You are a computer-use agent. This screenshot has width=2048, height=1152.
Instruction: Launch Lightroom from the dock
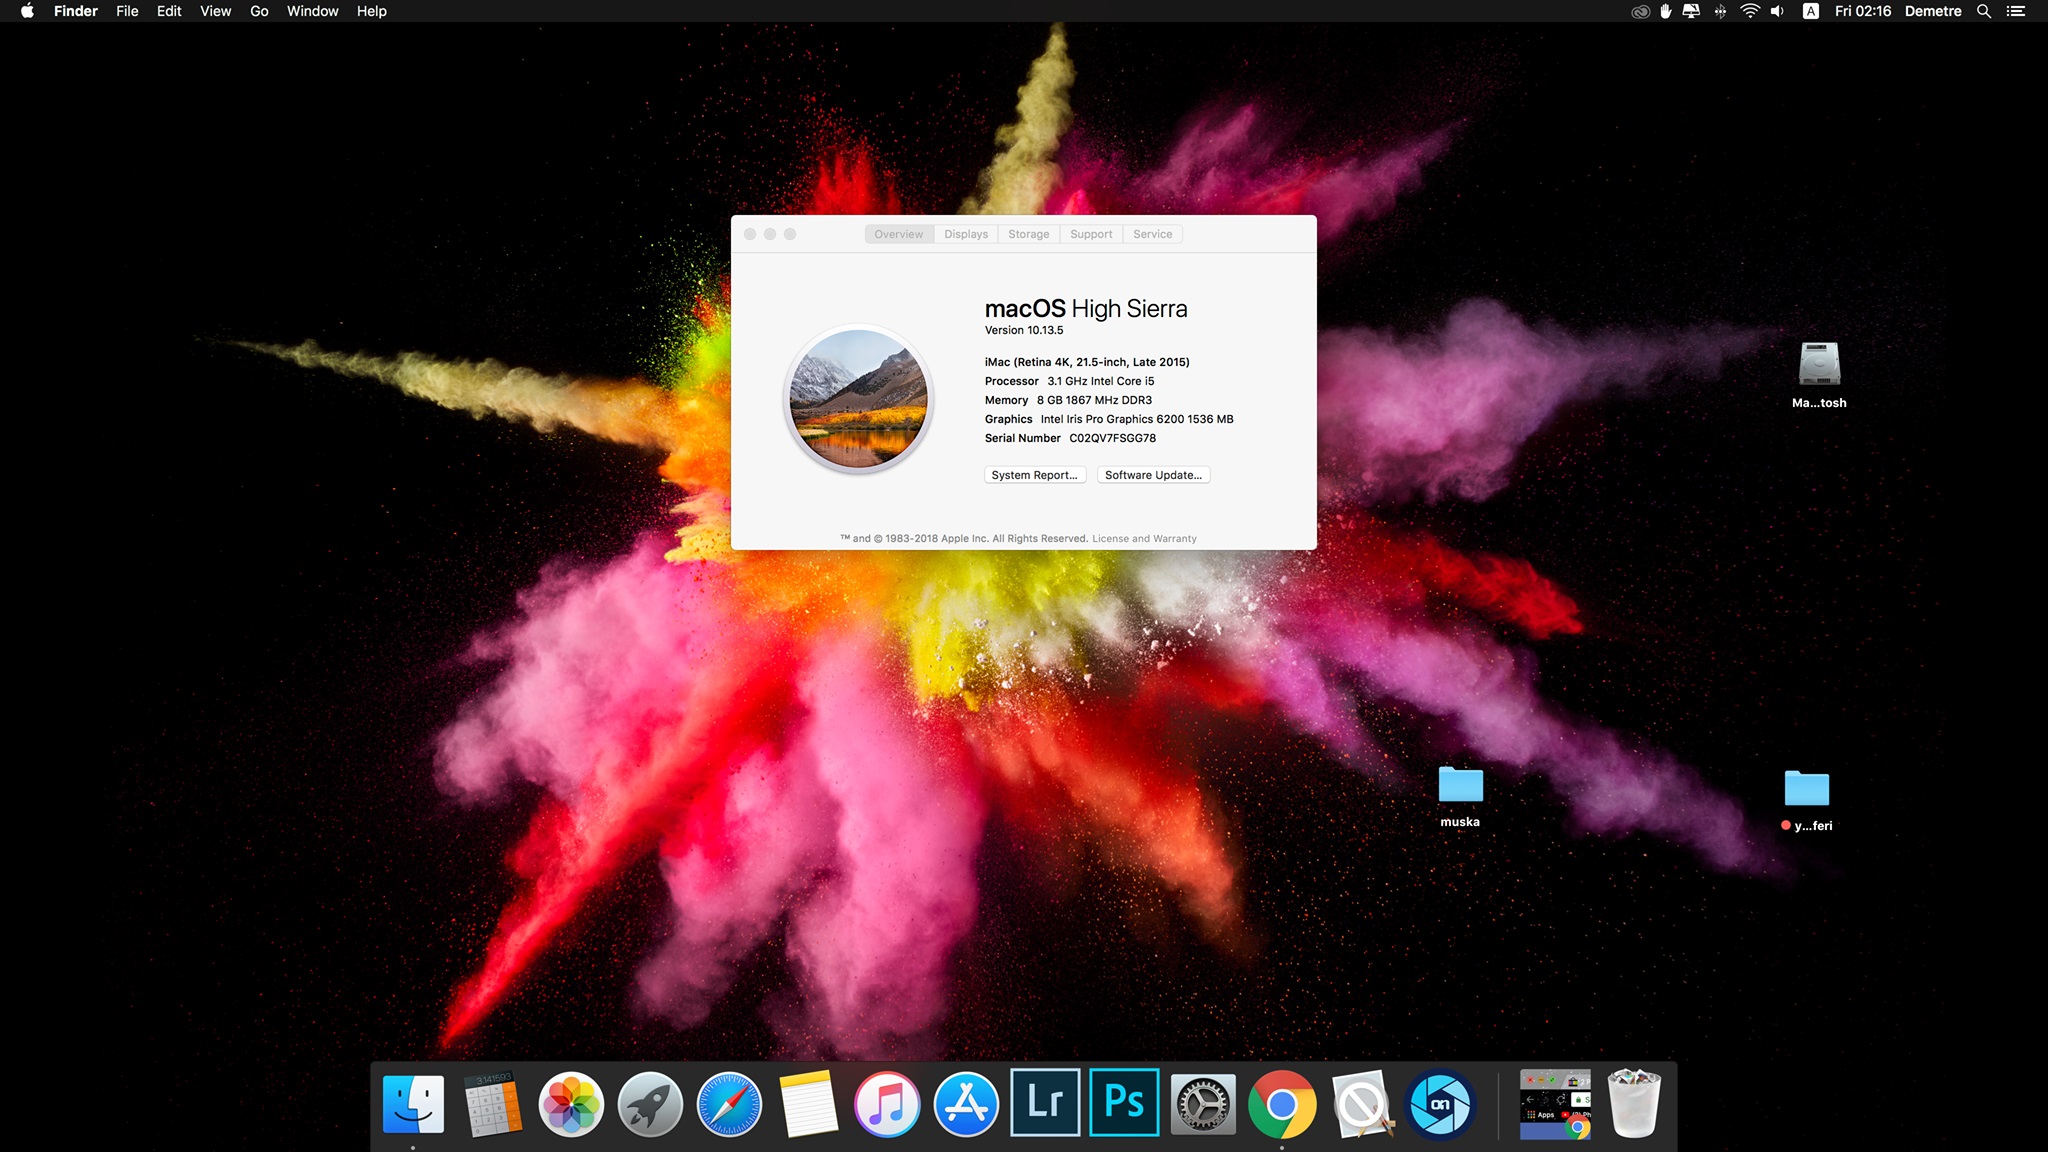coord(1045,1103)
